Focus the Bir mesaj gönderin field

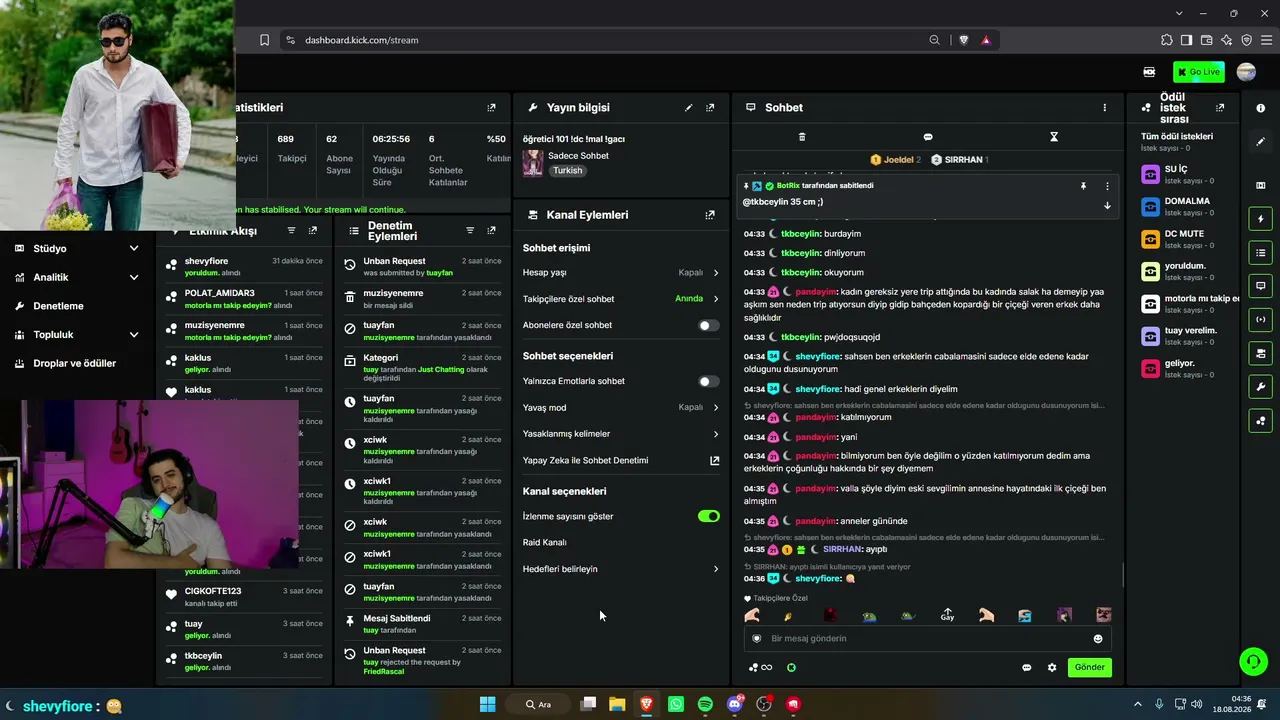(x=927, y=638)
